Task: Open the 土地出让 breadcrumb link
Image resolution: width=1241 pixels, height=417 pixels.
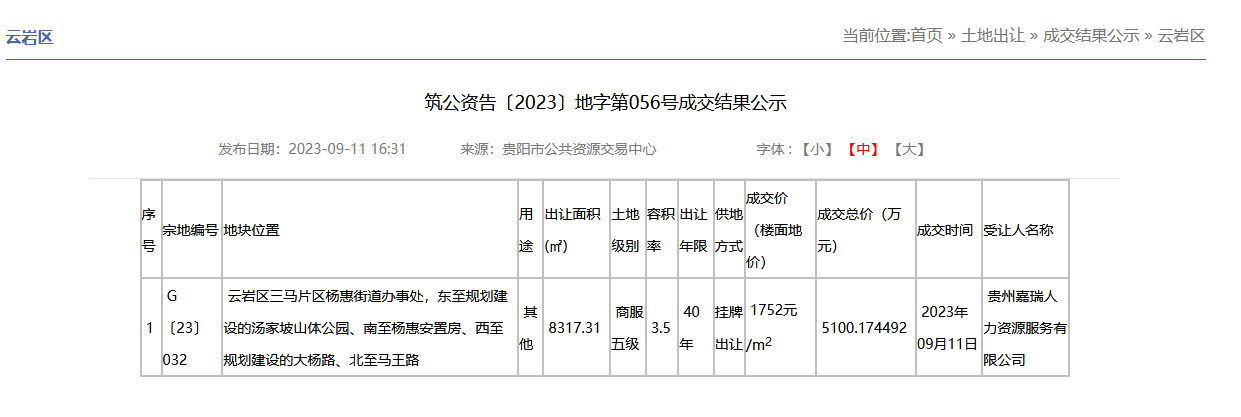Action: (992, 36)
